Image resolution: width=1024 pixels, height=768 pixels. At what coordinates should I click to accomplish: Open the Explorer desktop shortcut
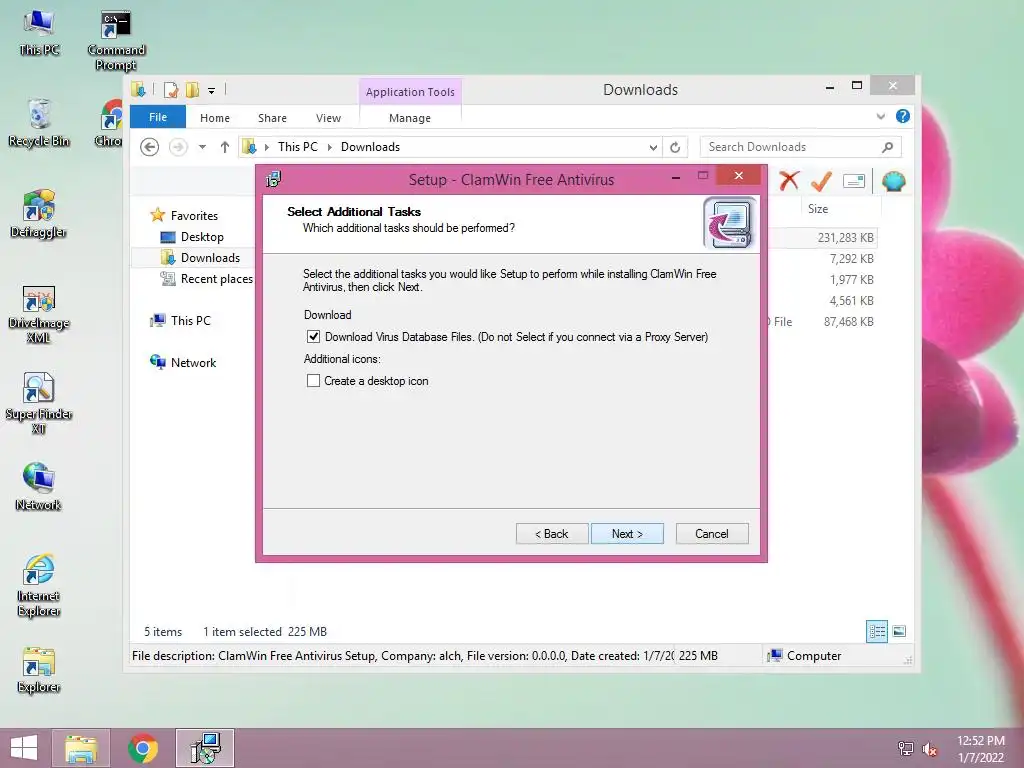[x=39, y=670]
